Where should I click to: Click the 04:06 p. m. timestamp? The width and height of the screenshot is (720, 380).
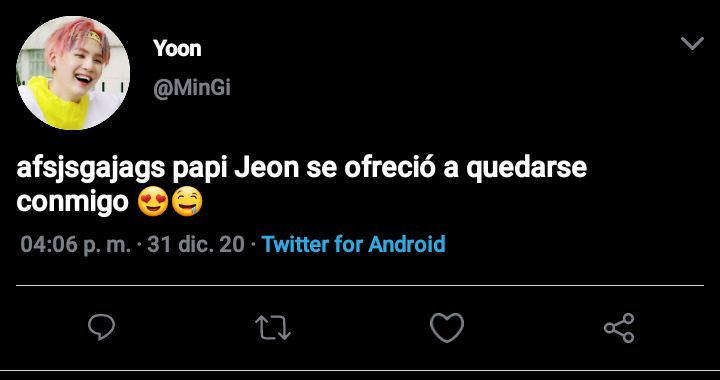pyautogui.click(x=76, y=244)
